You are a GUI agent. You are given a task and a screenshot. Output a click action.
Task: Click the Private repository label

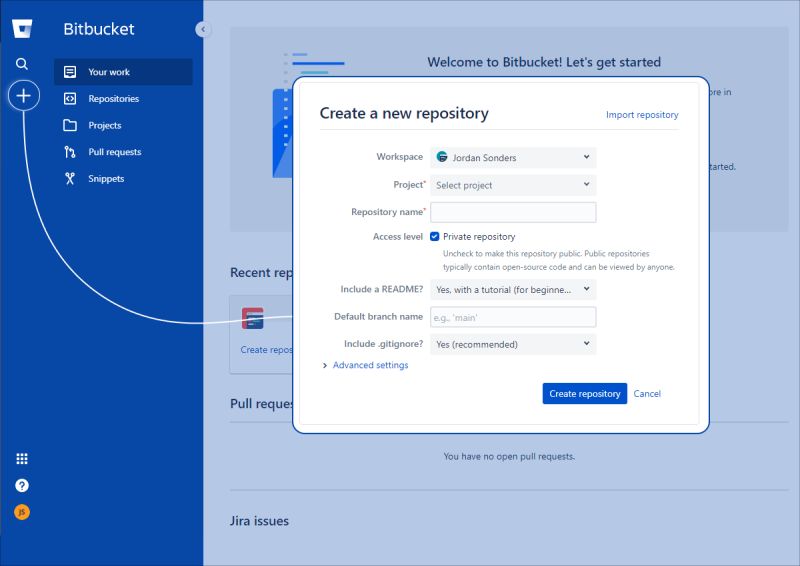tap(479, 236)
